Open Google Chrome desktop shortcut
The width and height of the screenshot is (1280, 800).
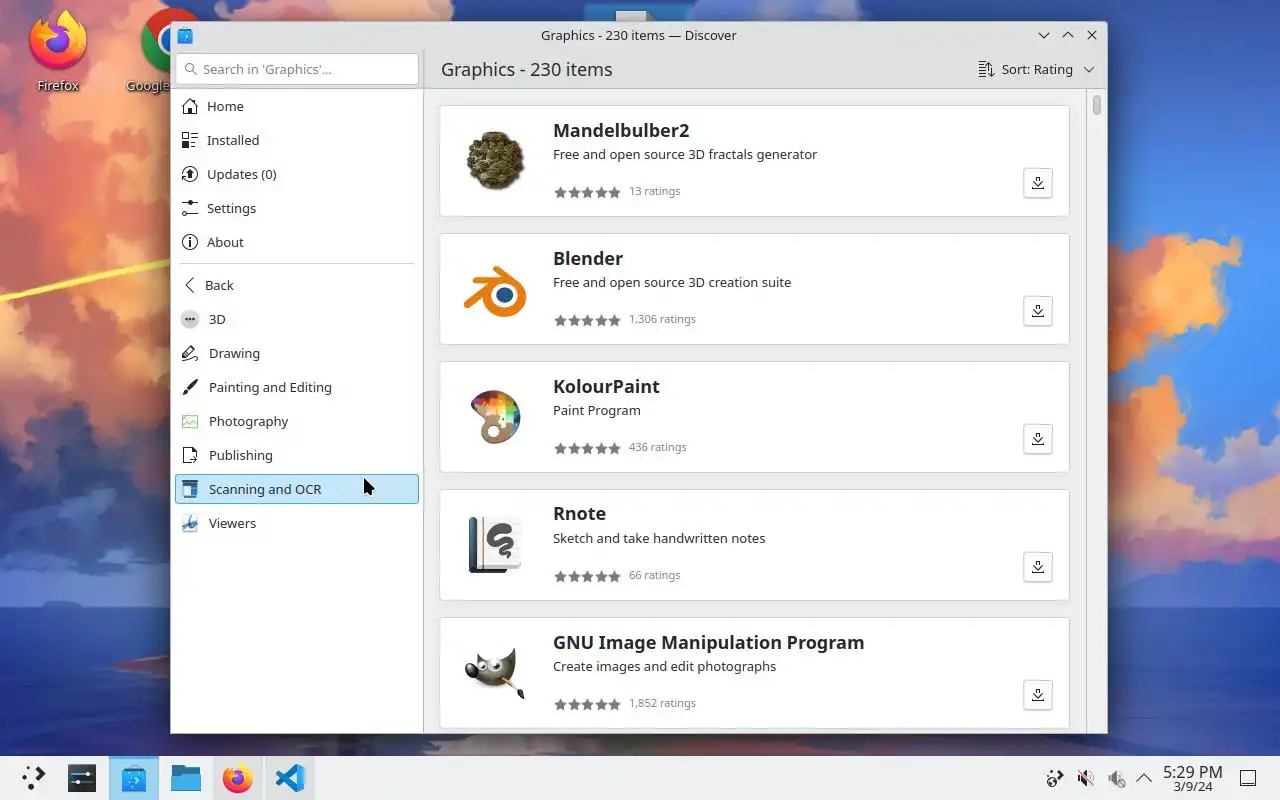click(155, 50)
